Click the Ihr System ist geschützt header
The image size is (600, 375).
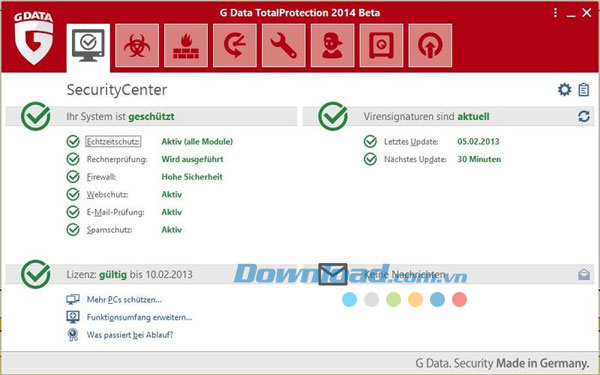(x=120, y=116)
